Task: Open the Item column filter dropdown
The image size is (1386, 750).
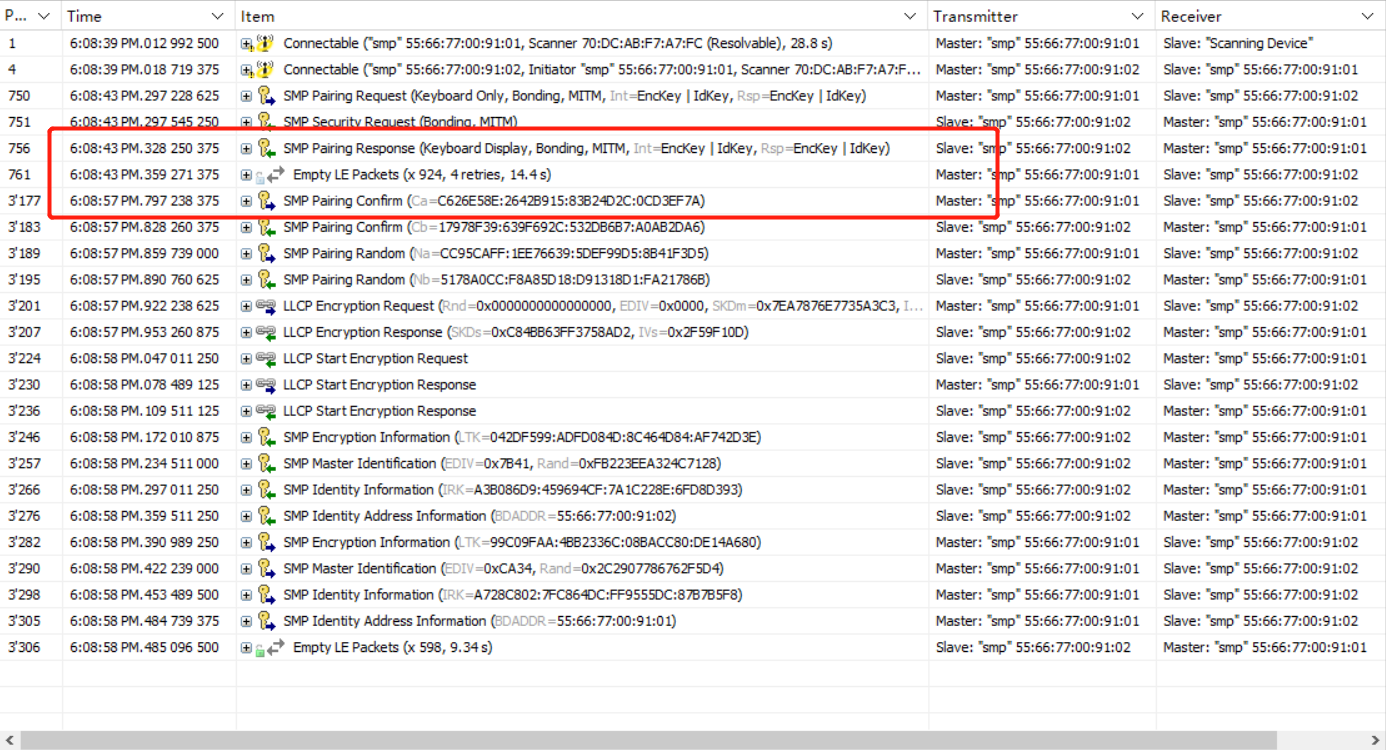Action: (x=910, y=16)
